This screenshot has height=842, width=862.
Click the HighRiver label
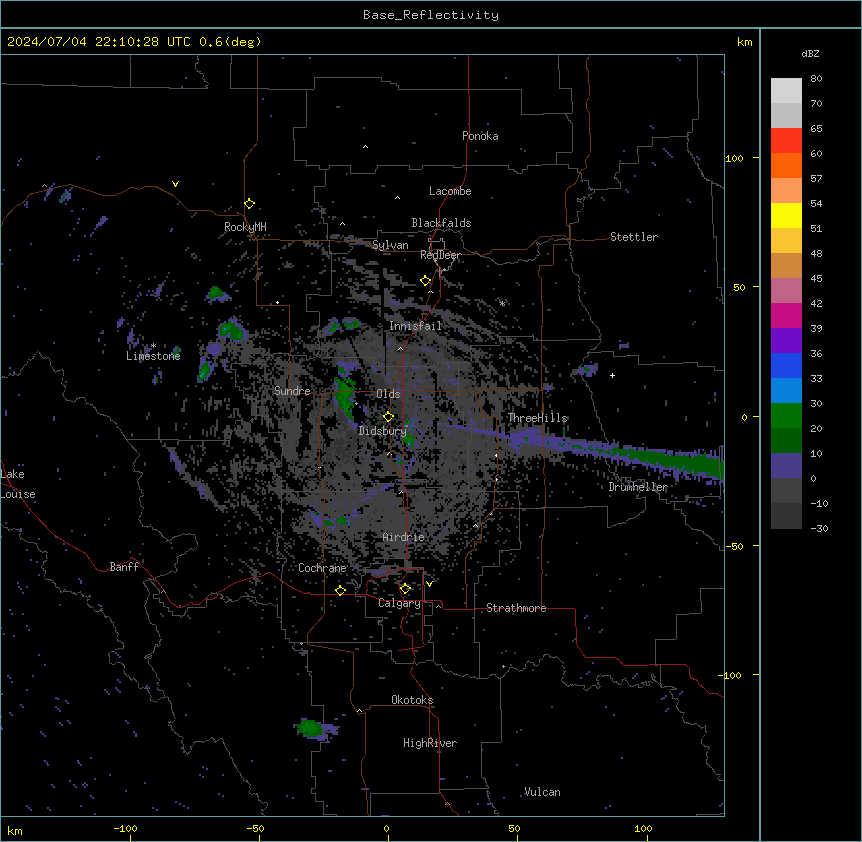click(x=430, y=743)
